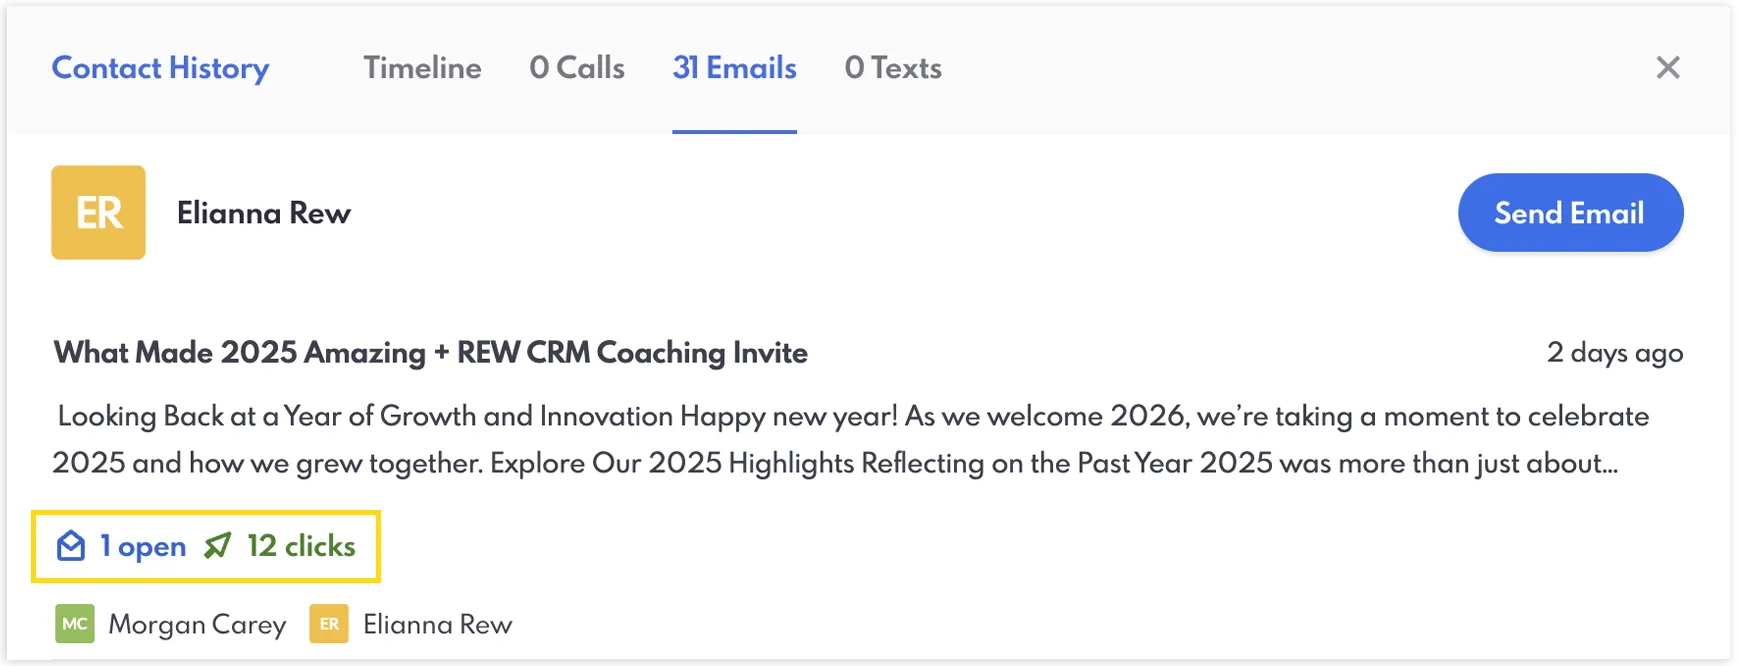Click Elianna Rew's contact name
Screen dimensions: 1738x666
[x=263, y=212]
